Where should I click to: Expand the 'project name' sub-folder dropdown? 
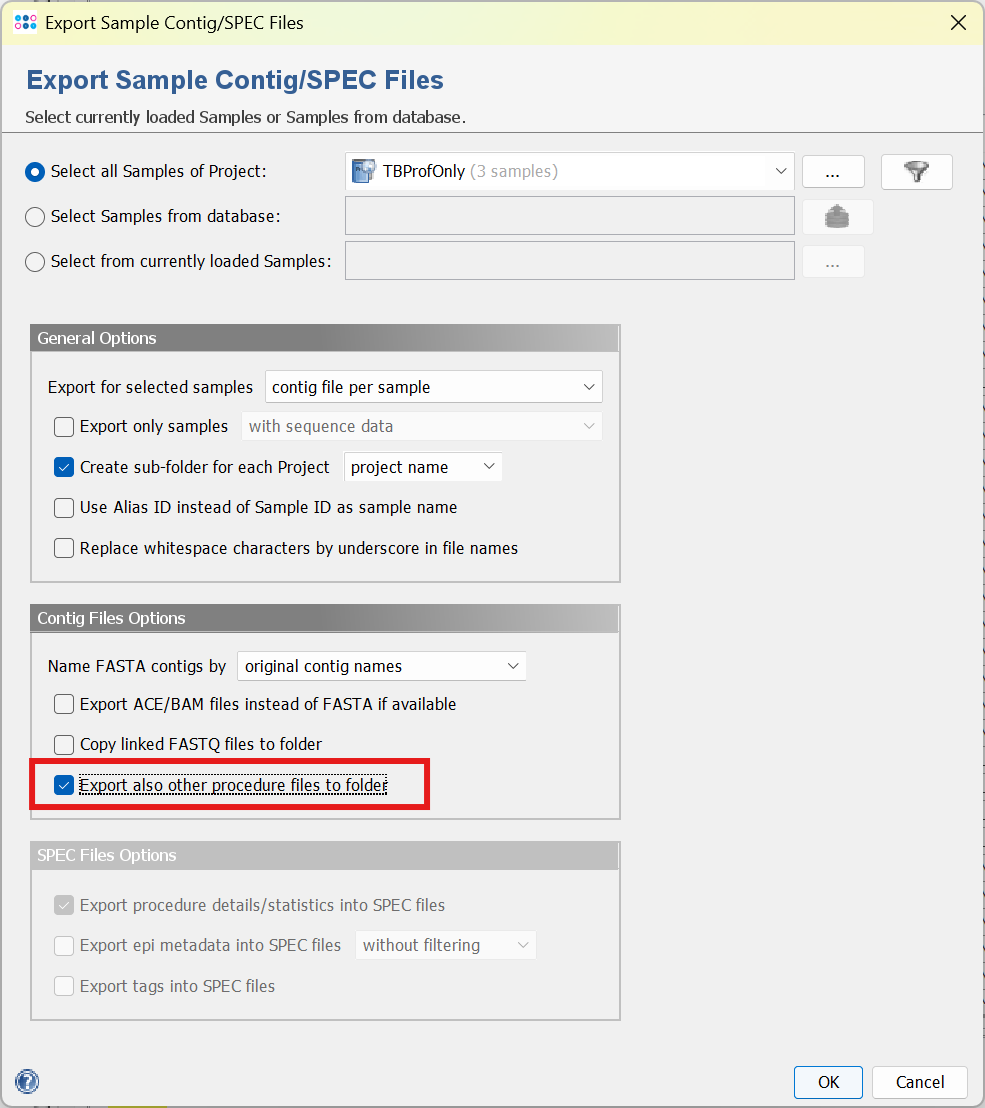423,467
